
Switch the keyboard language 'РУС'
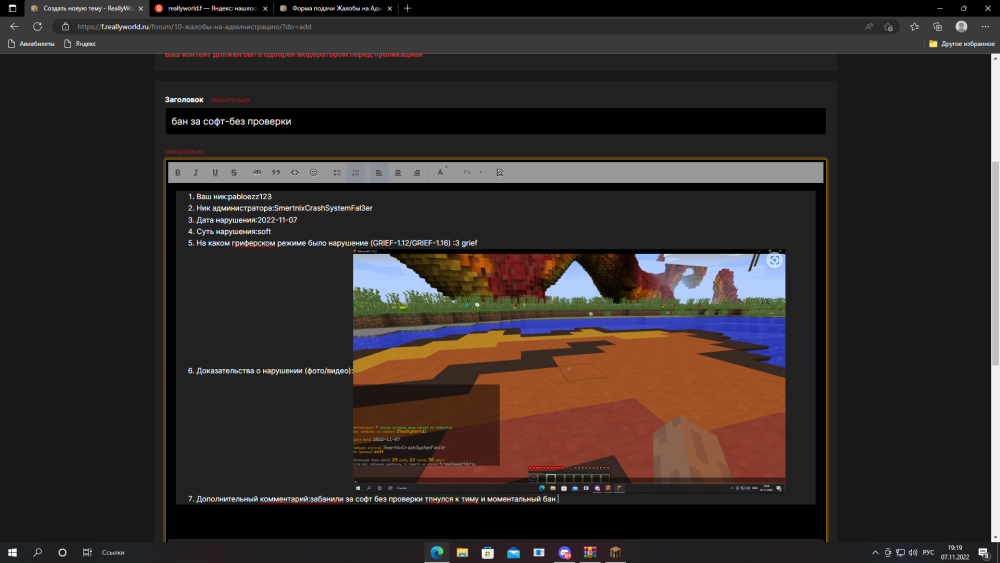tap(929, 552)
